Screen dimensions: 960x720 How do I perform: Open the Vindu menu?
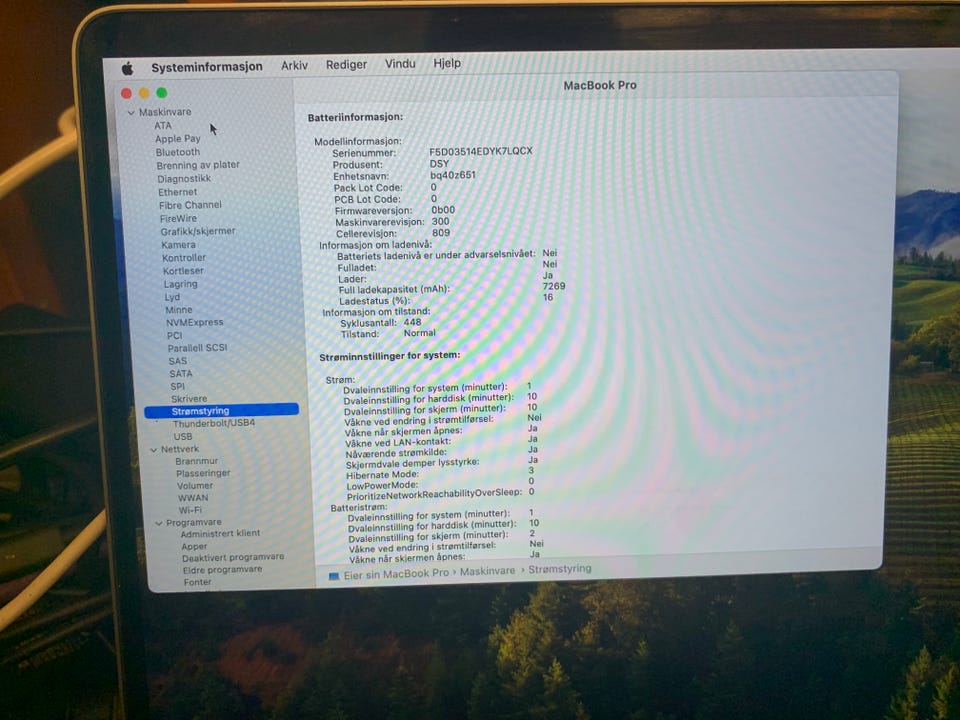click(x=400, y=64)
